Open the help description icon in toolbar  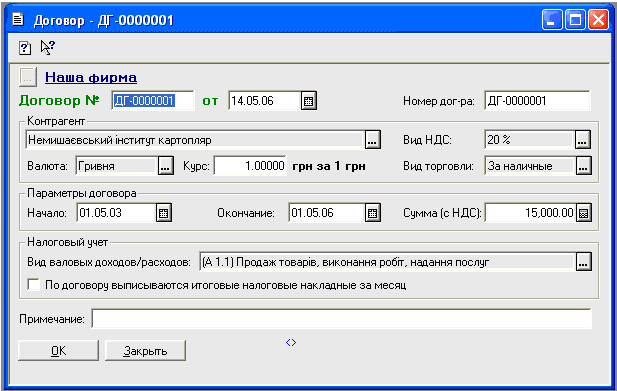point(25,48)
